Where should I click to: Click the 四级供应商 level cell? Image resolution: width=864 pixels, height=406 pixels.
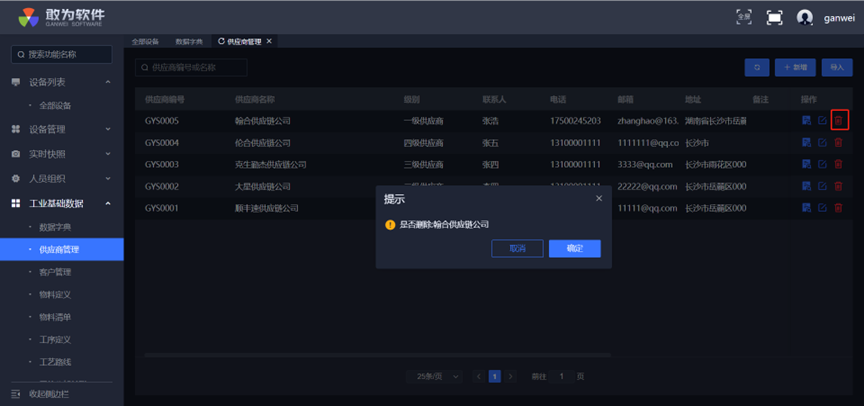click(424, 143)
